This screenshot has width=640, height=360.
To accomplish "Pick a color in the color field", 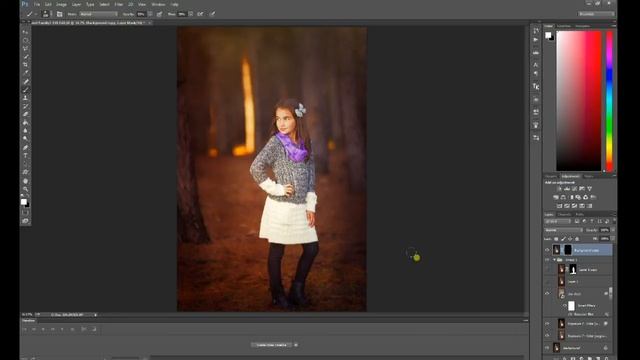I will pyautogui.click(x=579, y=101).
